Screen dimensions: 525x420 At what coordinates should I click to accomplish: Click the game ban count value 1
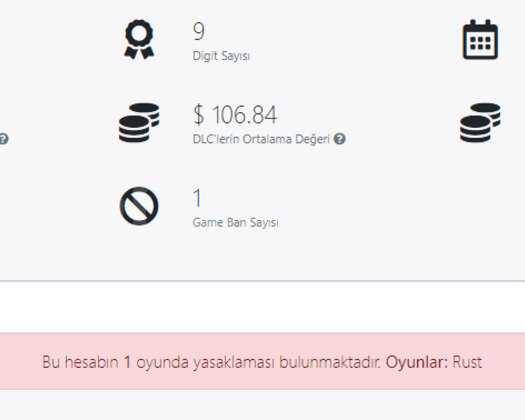pos(197,198)
